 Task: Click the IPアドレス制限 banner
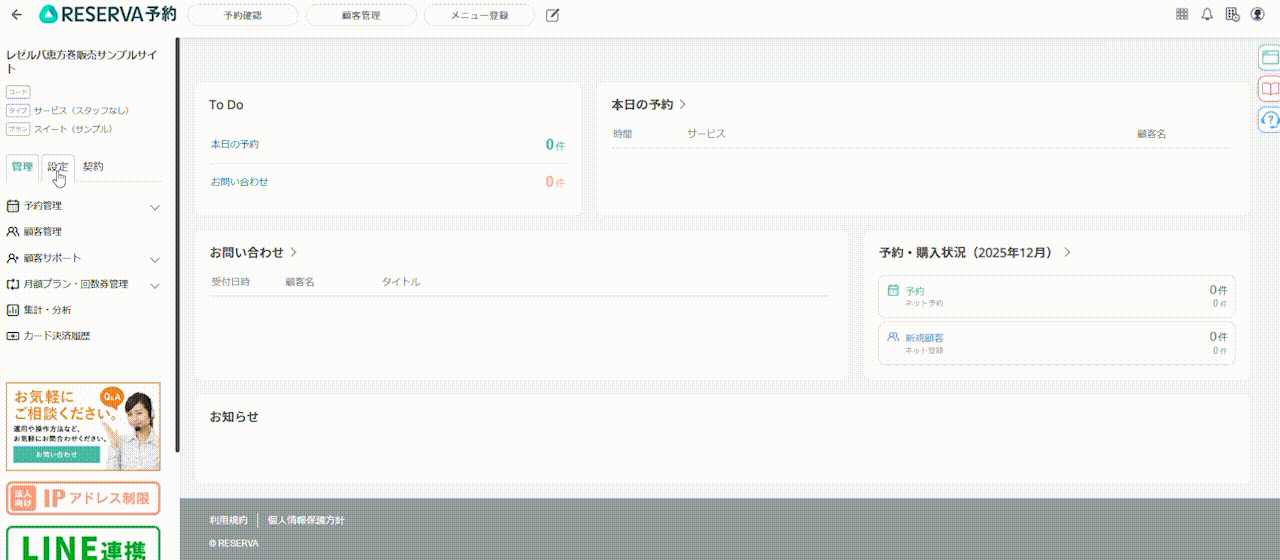click(x=83, y=498)
